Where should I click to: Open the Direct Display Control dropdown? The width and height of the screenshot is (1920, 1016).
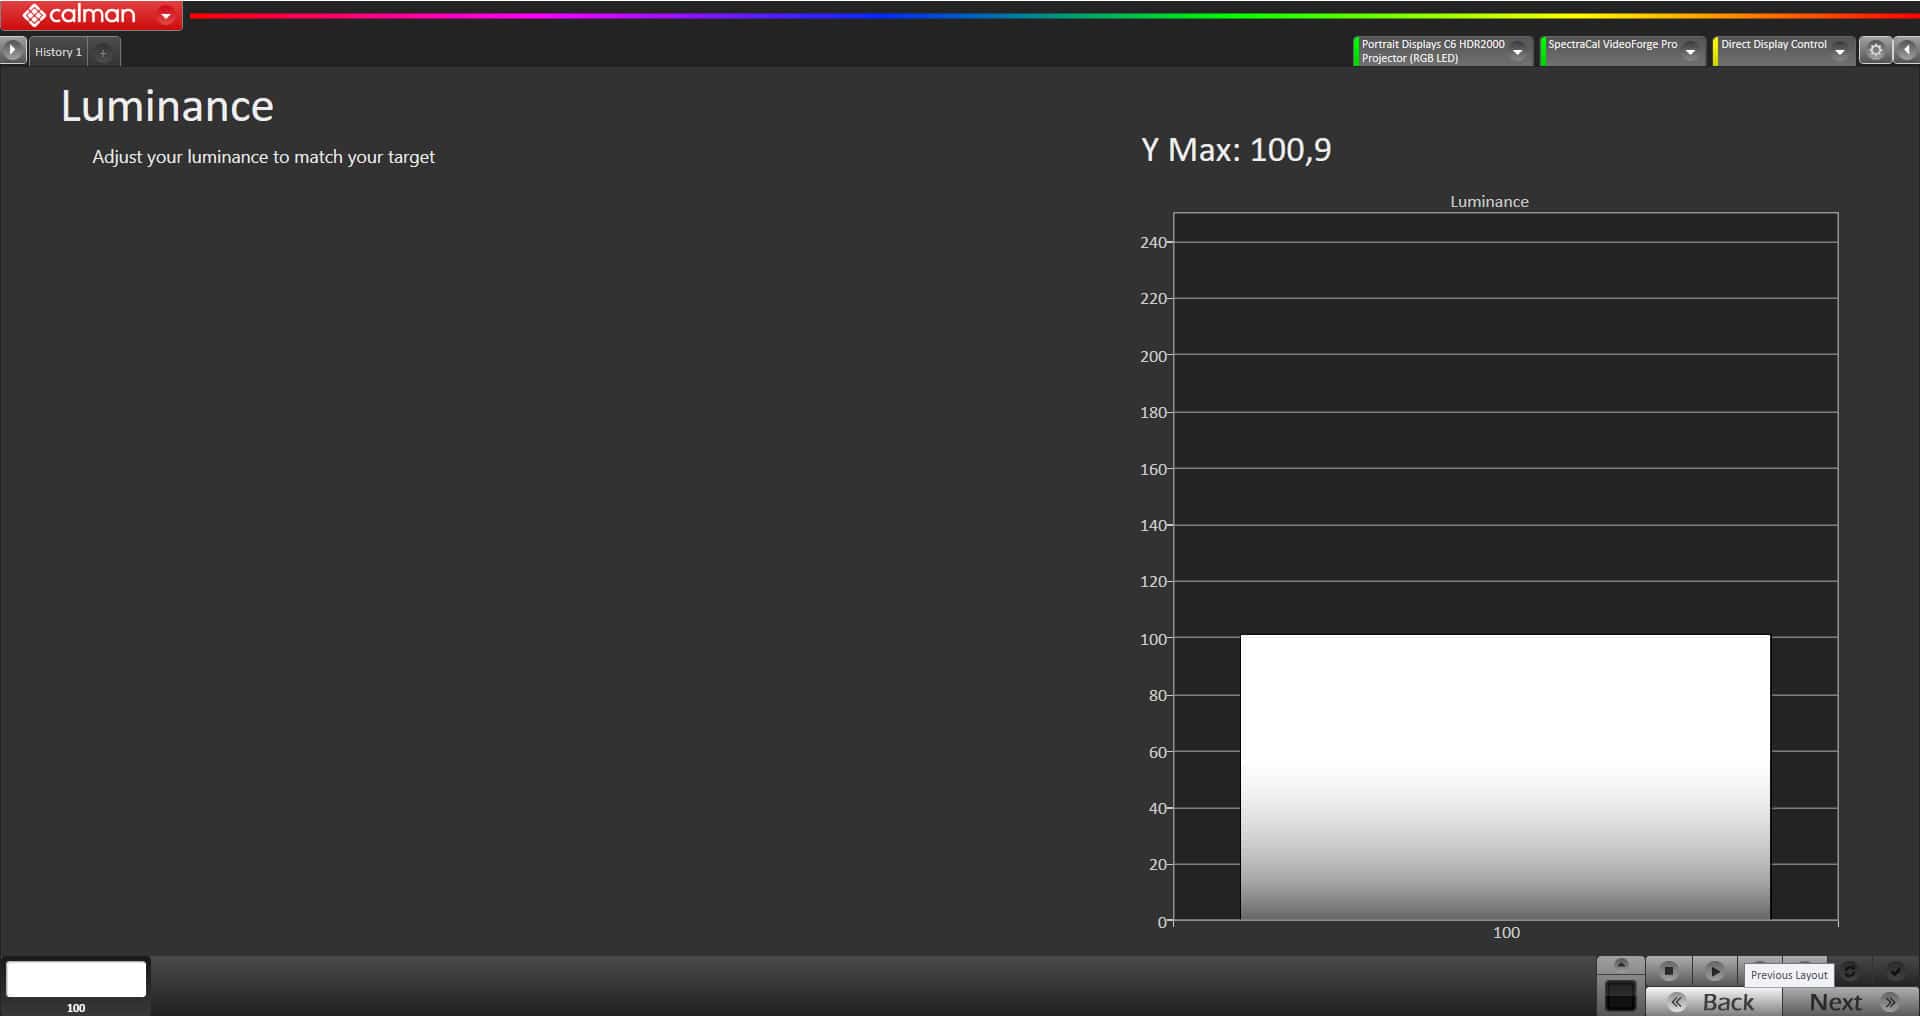1839,52
